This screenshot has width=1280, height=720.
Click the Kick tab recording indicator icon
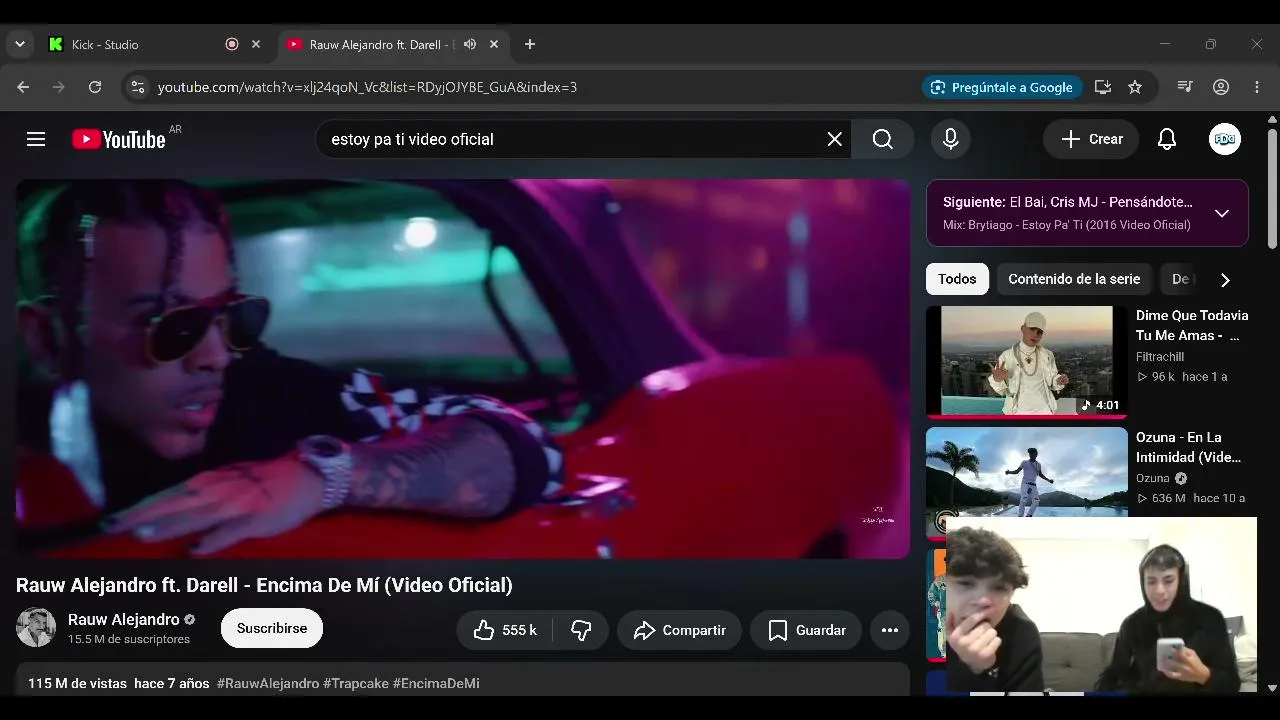tap(232, 44)
